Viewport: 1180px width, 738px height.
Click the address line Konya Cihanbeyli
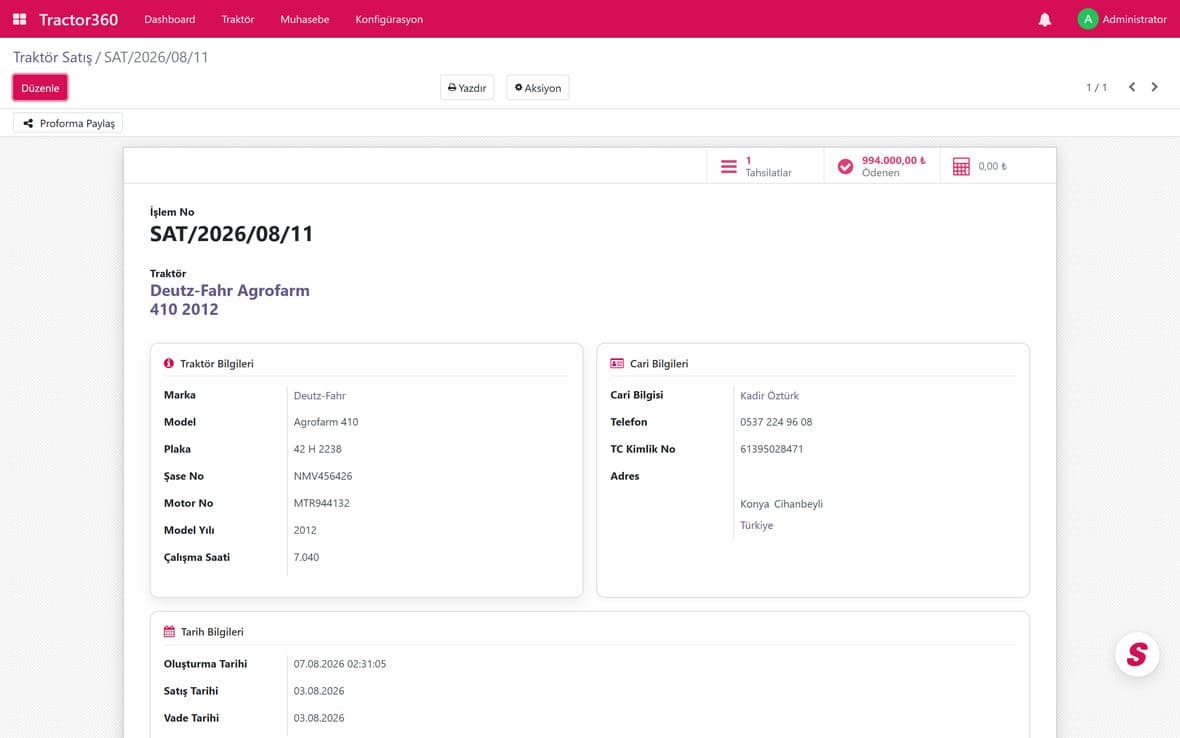click(x=781, y=504)
